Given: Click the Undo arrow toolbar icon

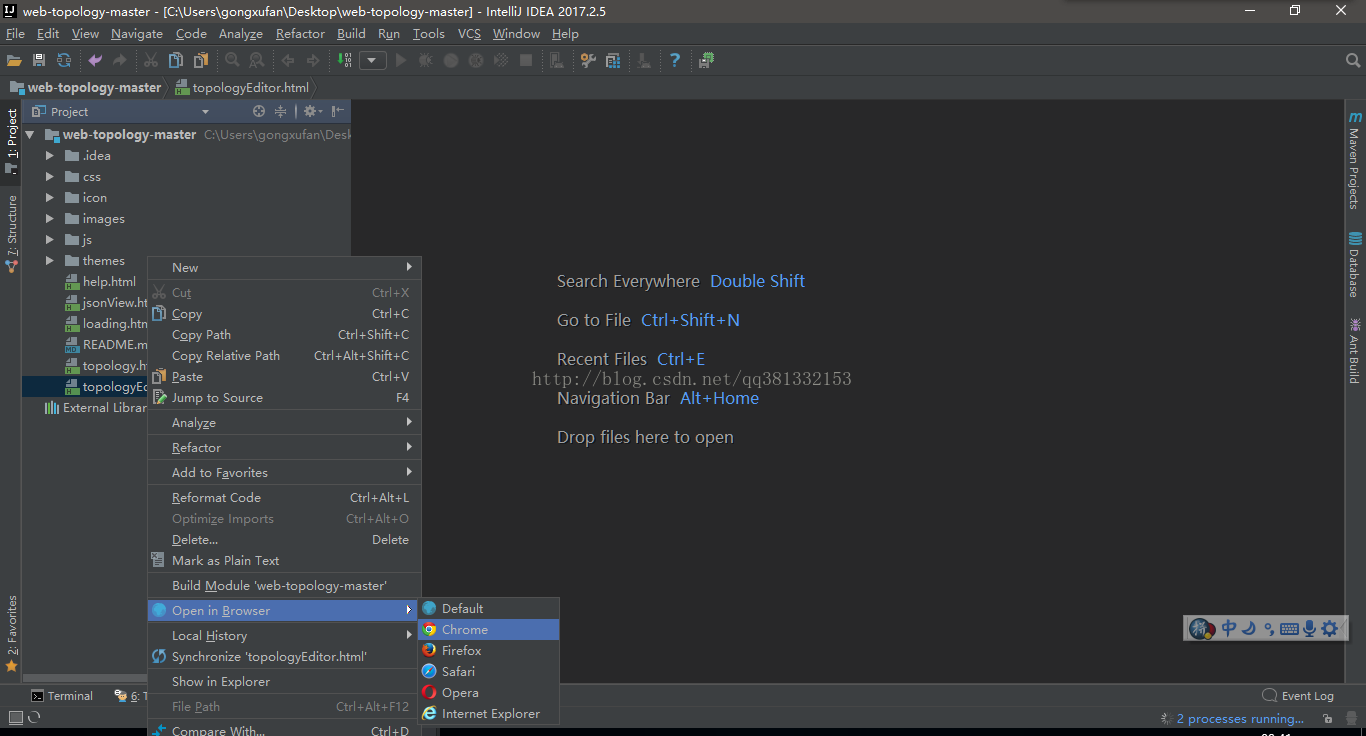Looking at the screenshot, I should tap(95, 61).
